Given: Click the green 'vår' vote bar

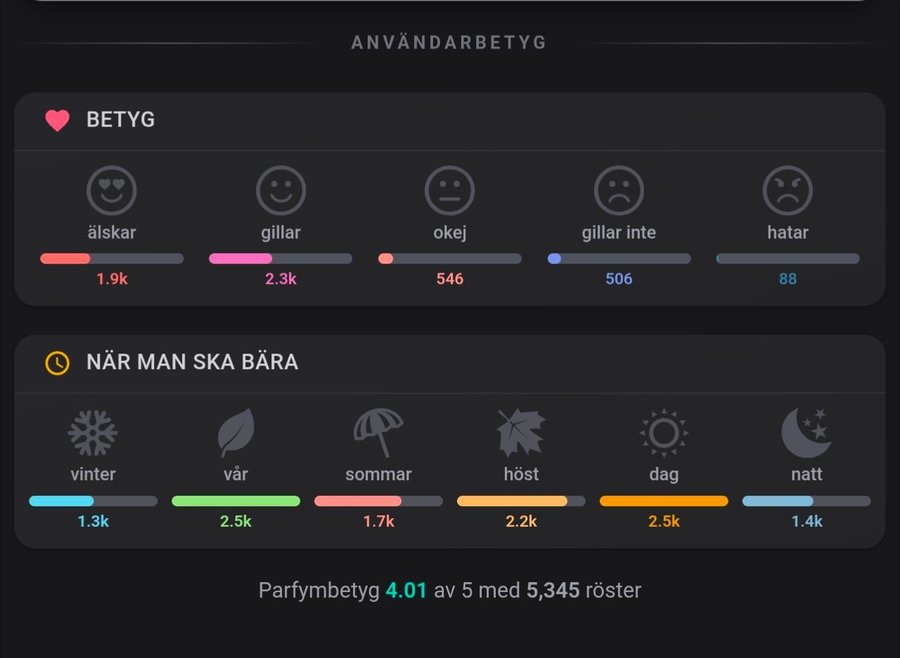Looking at the screenshot, I should 236,501.
